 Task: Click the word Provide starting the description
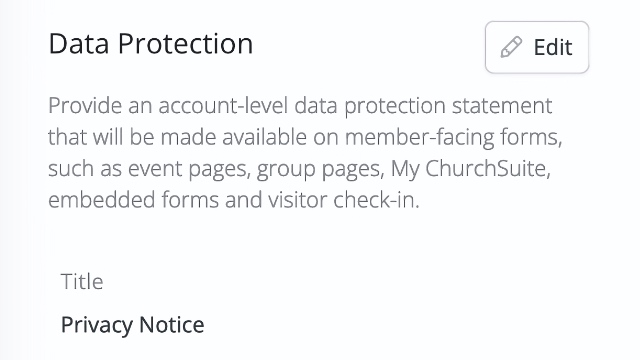click(85, 105)
